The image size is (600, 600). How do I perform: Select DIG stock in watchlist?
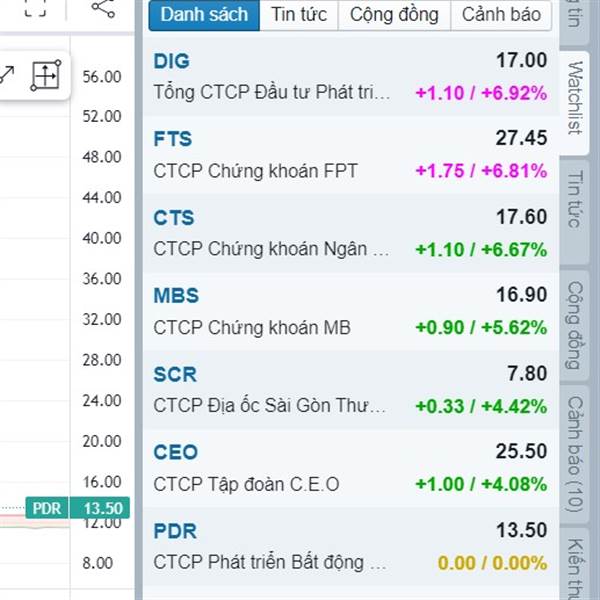click(x=350, y=77)
